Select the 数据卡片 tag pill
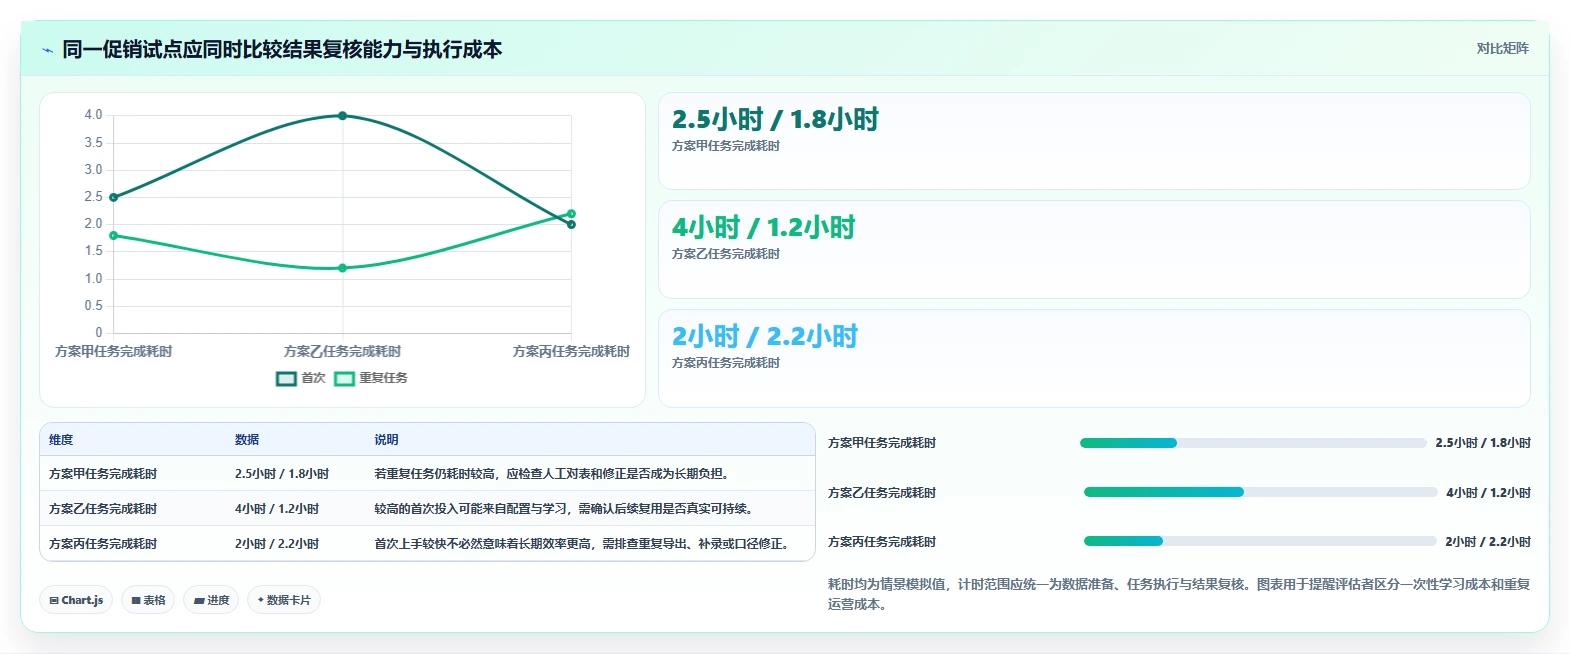 coord(284,600)
